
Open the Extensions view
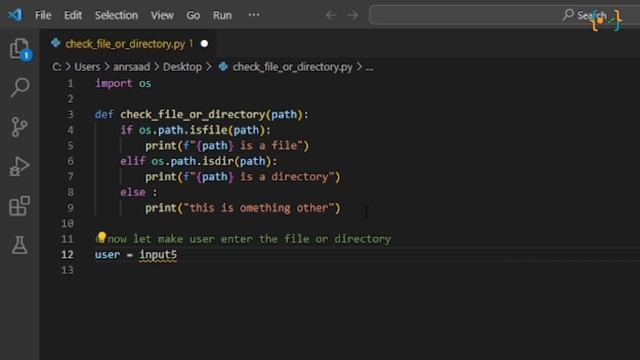[19, 206]
